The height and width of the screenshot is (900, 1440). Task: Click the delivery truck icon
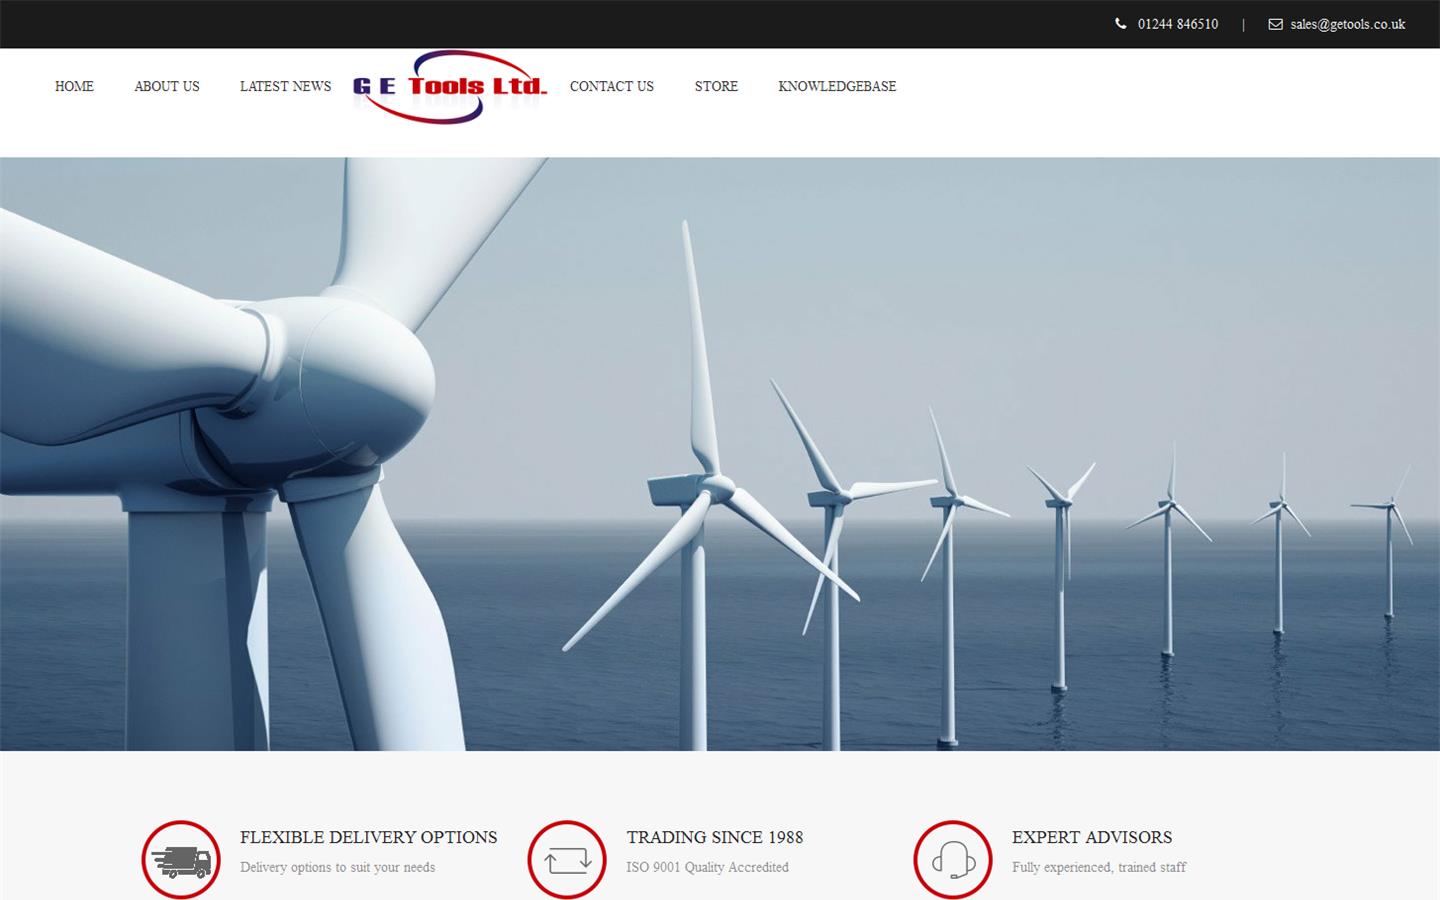[180, 859]
